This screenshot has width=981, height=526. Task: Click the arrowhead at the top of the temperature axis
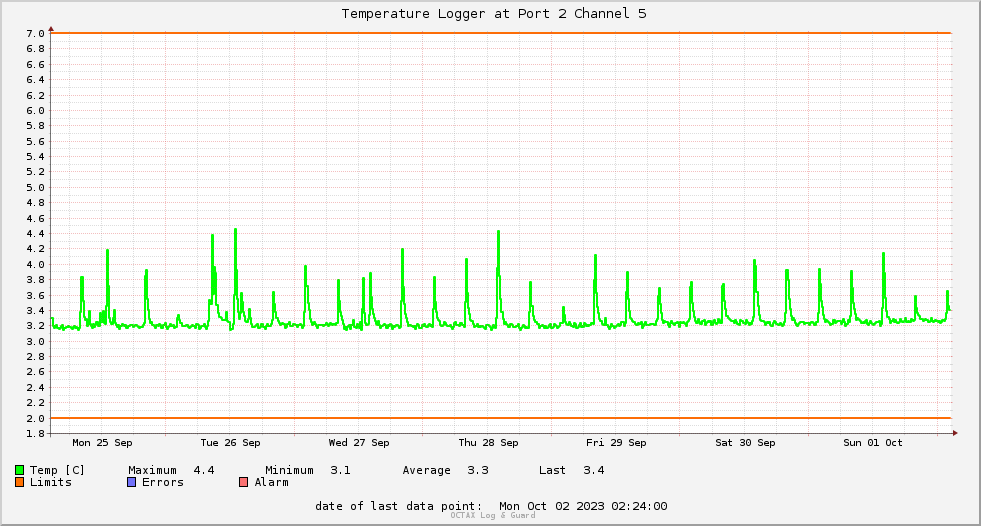[51, 29]
